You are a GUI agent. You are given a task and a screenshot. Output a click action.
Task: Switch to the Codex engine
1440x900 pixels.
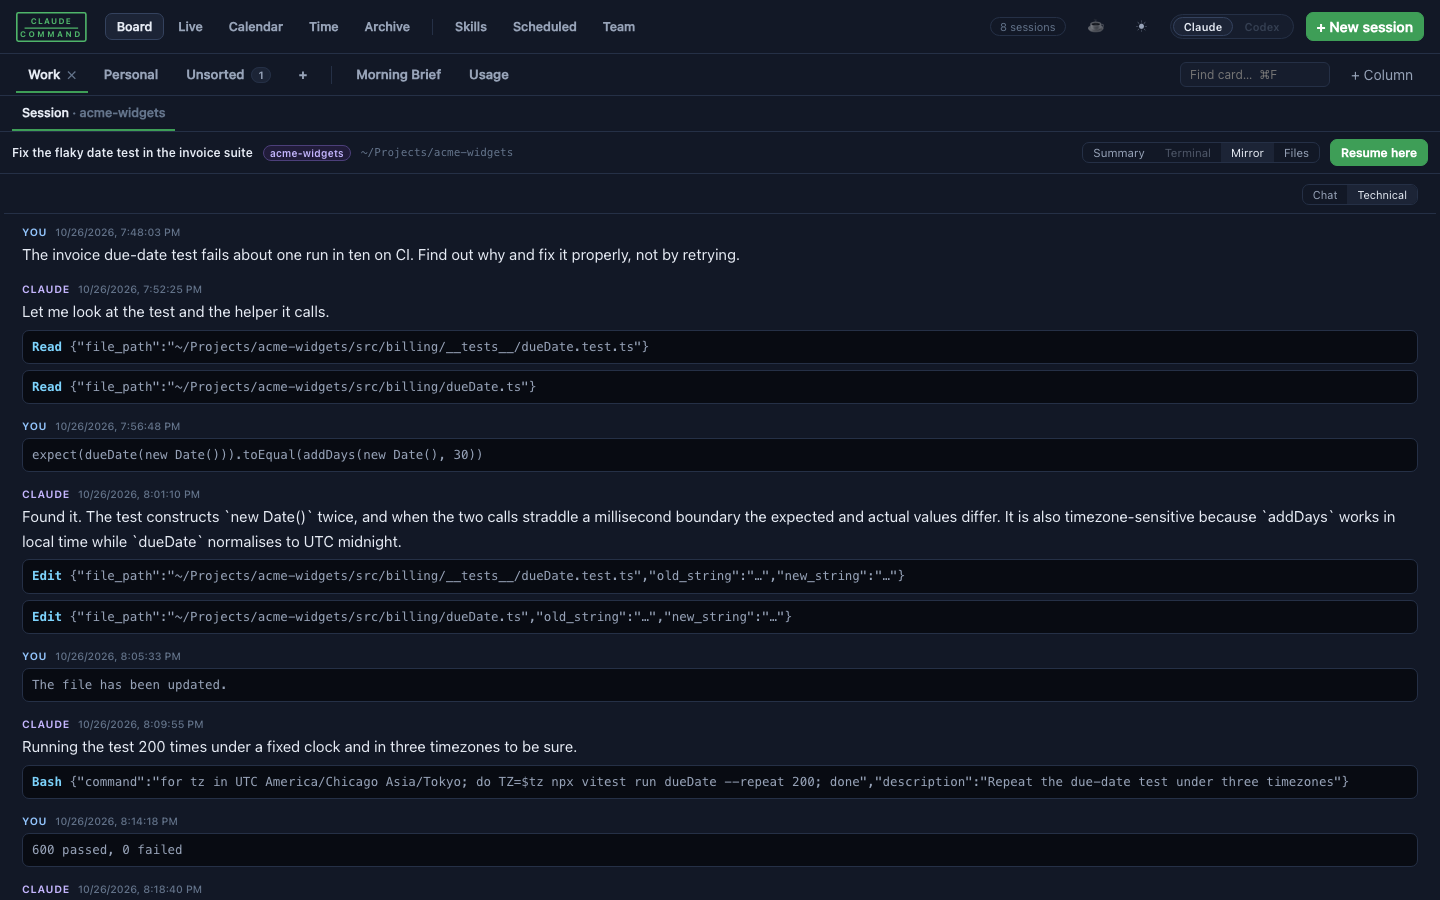pos(1261,27)
